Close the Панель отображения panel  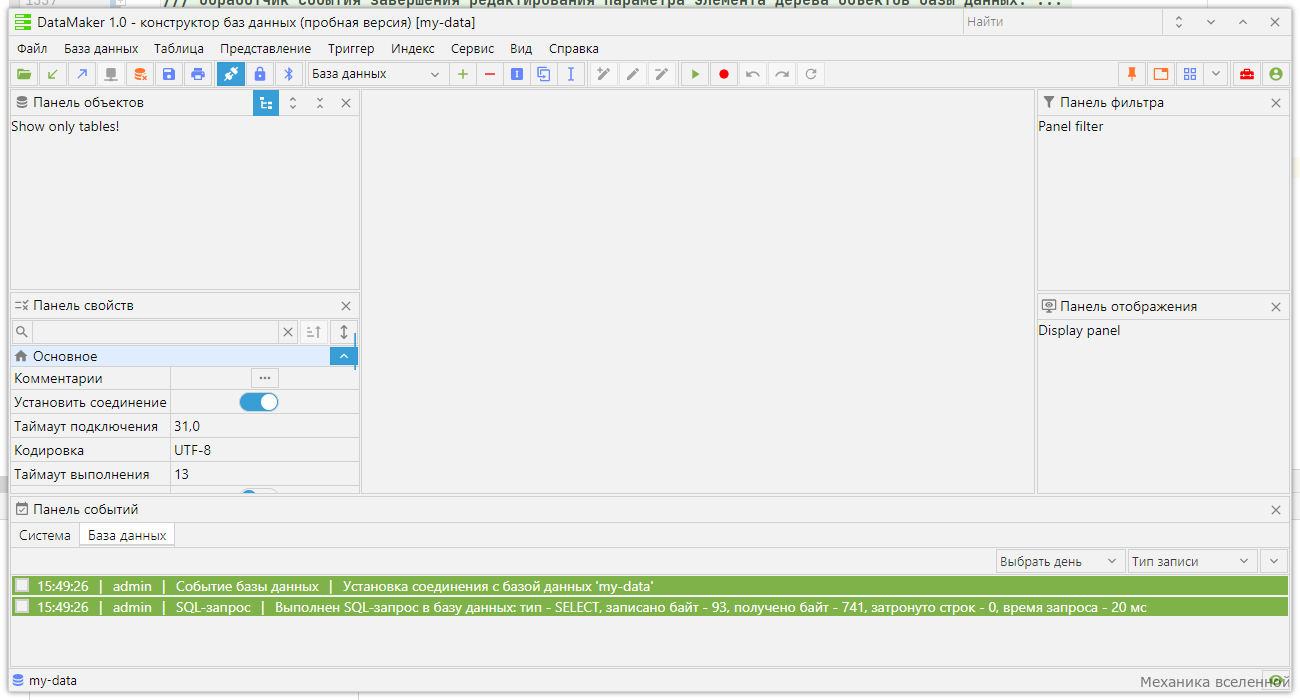1276,307
